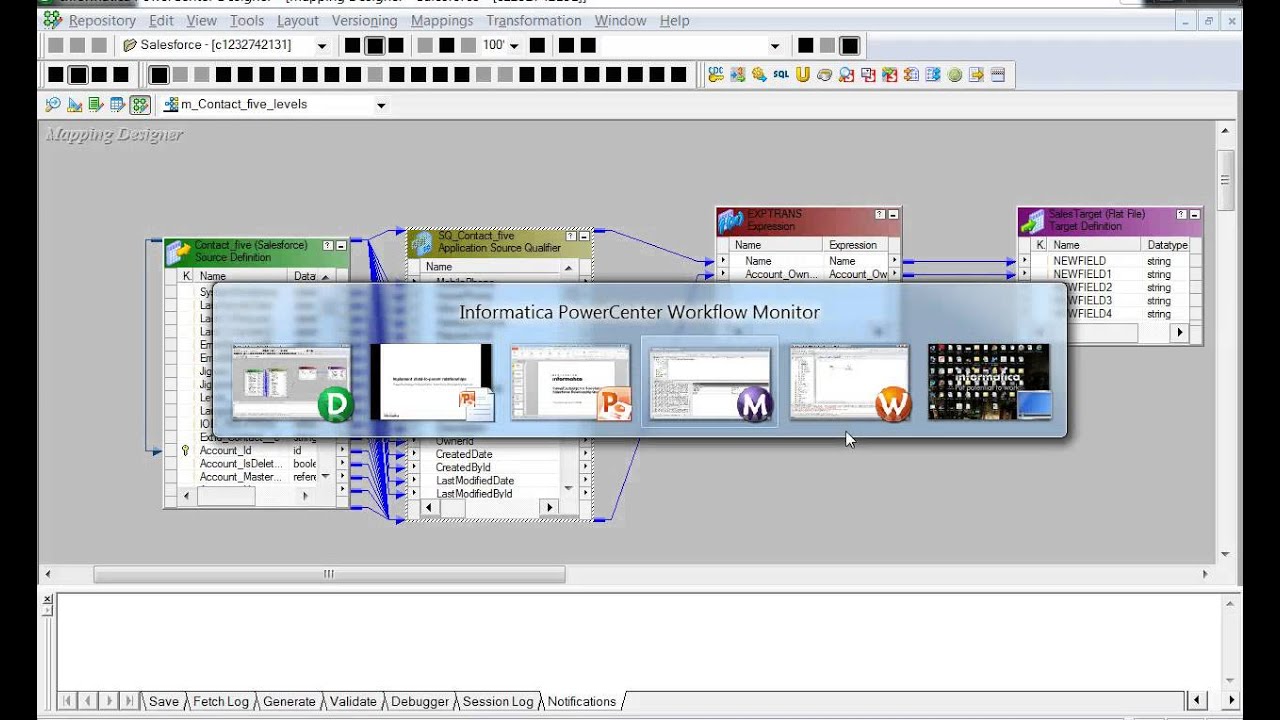
Task: Switch to PowerPoint slideshow file thumbnail
Action: coord(432,383)
